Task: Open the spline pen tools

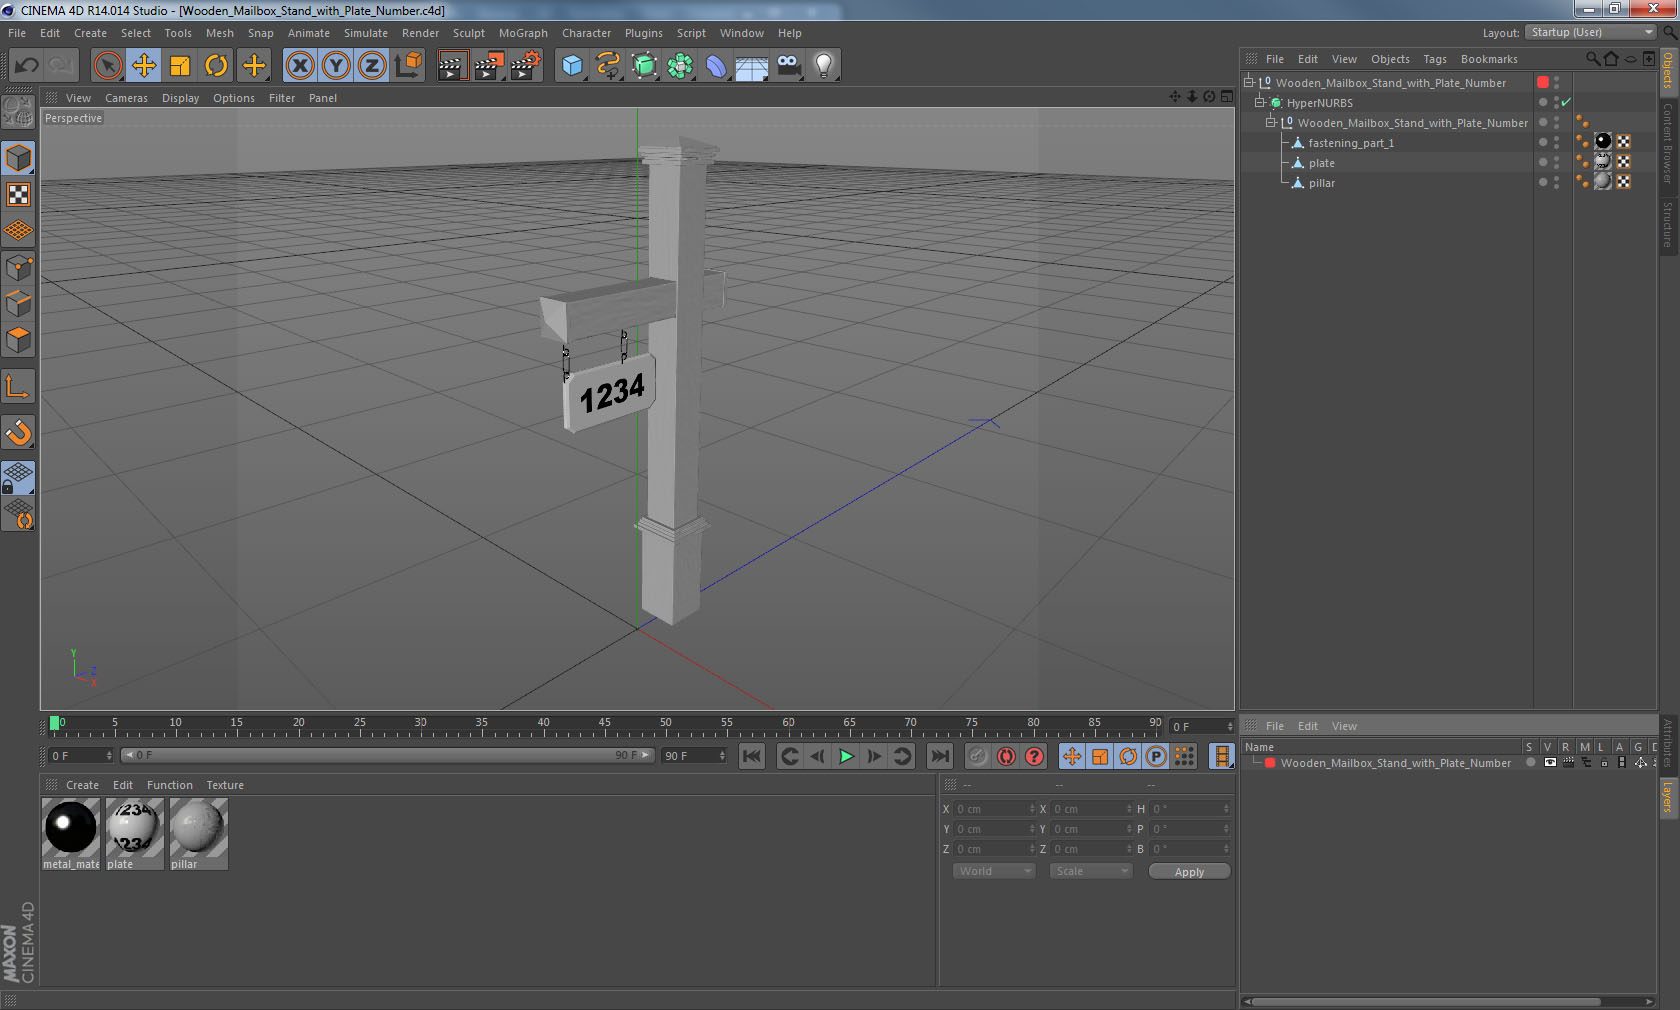Action: point(608,66)
